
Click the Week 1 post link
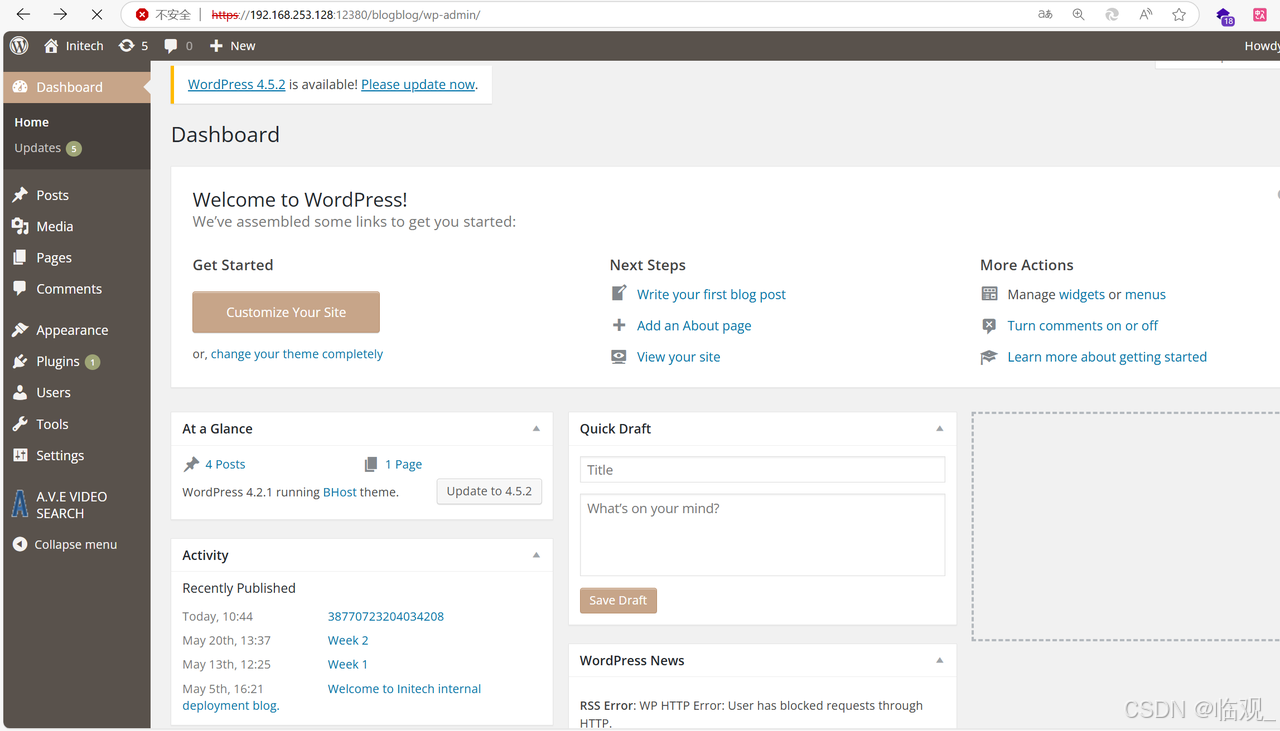348,664
